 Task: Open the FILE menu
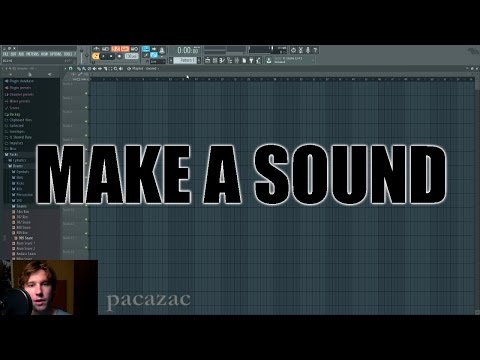click(6, 54)
